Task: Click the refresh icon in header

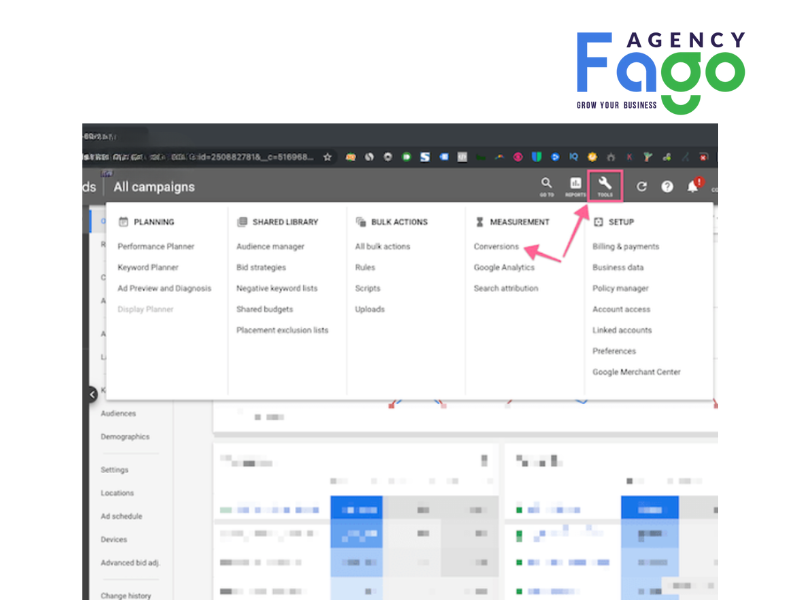Action: coord(641,186)
